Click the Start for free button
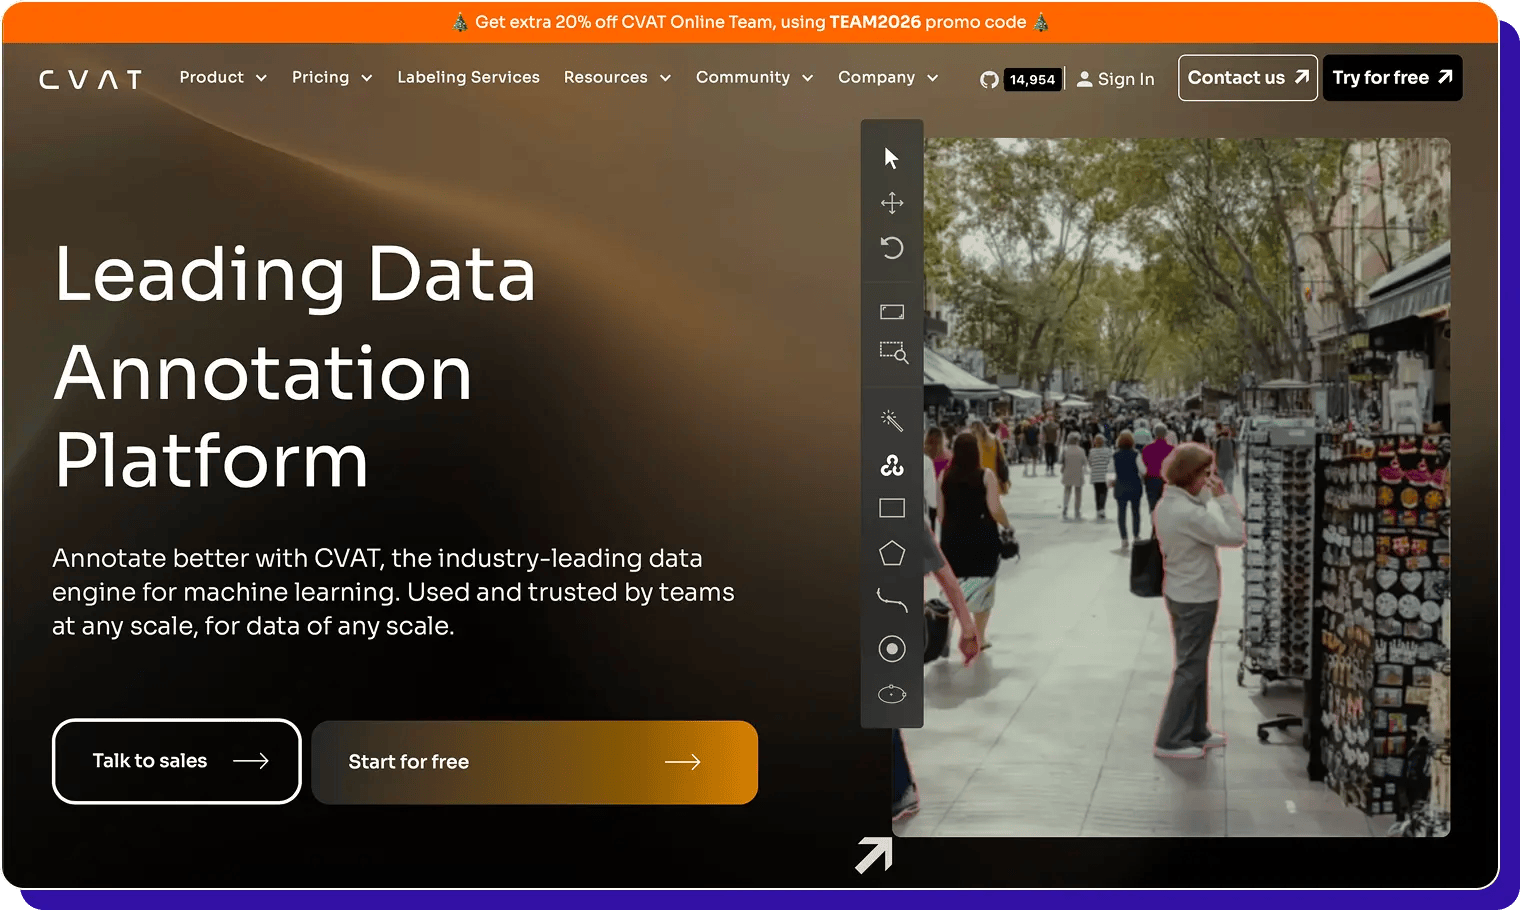The height and width of the screenshot is (910, 1520). tap(535, 762)
